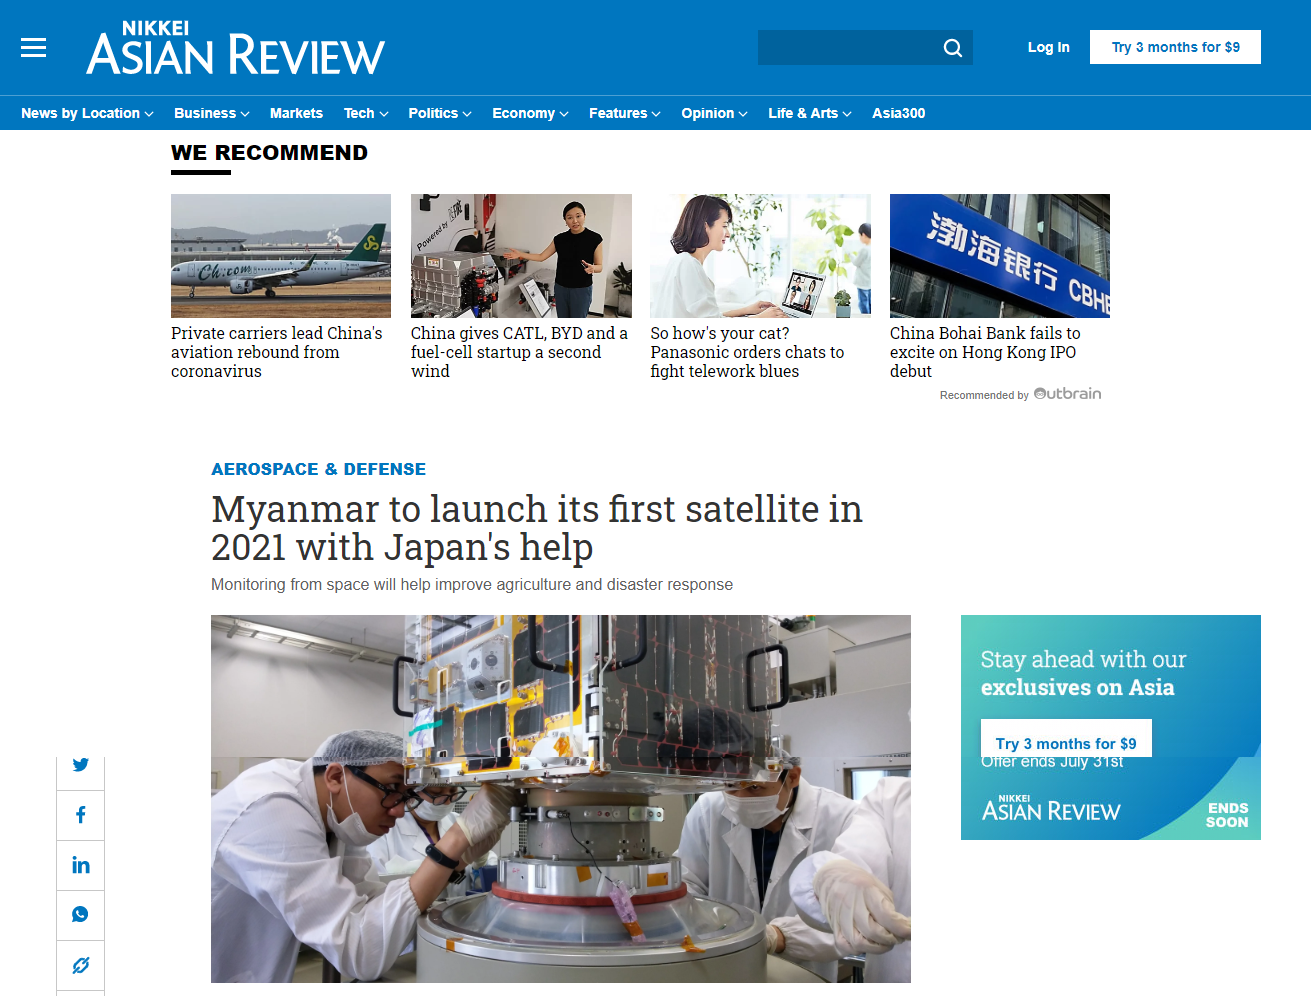Click the fuel-cell startup woman thumbnail
1311x996 pixels.
(x=521, y=256)
